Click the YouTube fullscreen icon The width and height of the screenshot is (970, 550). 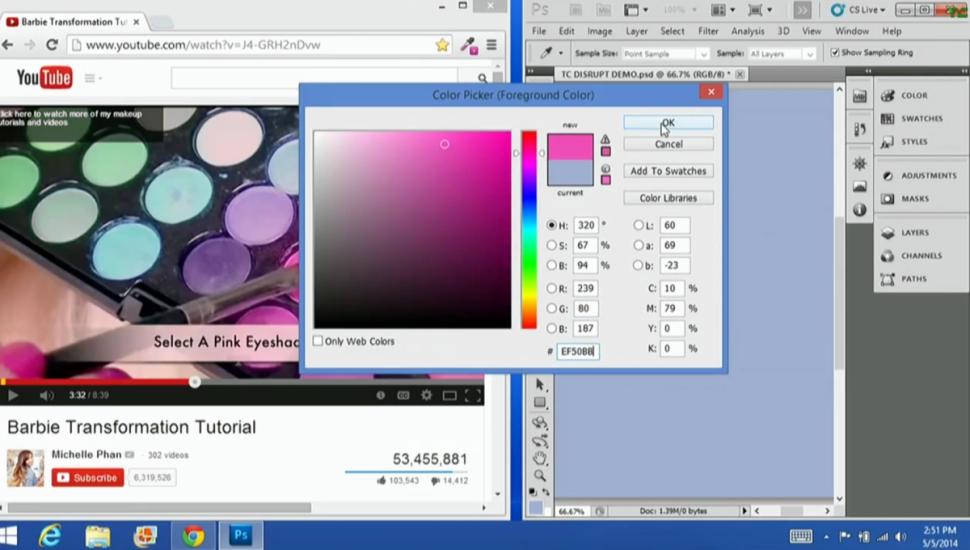[x=473, y=396]
